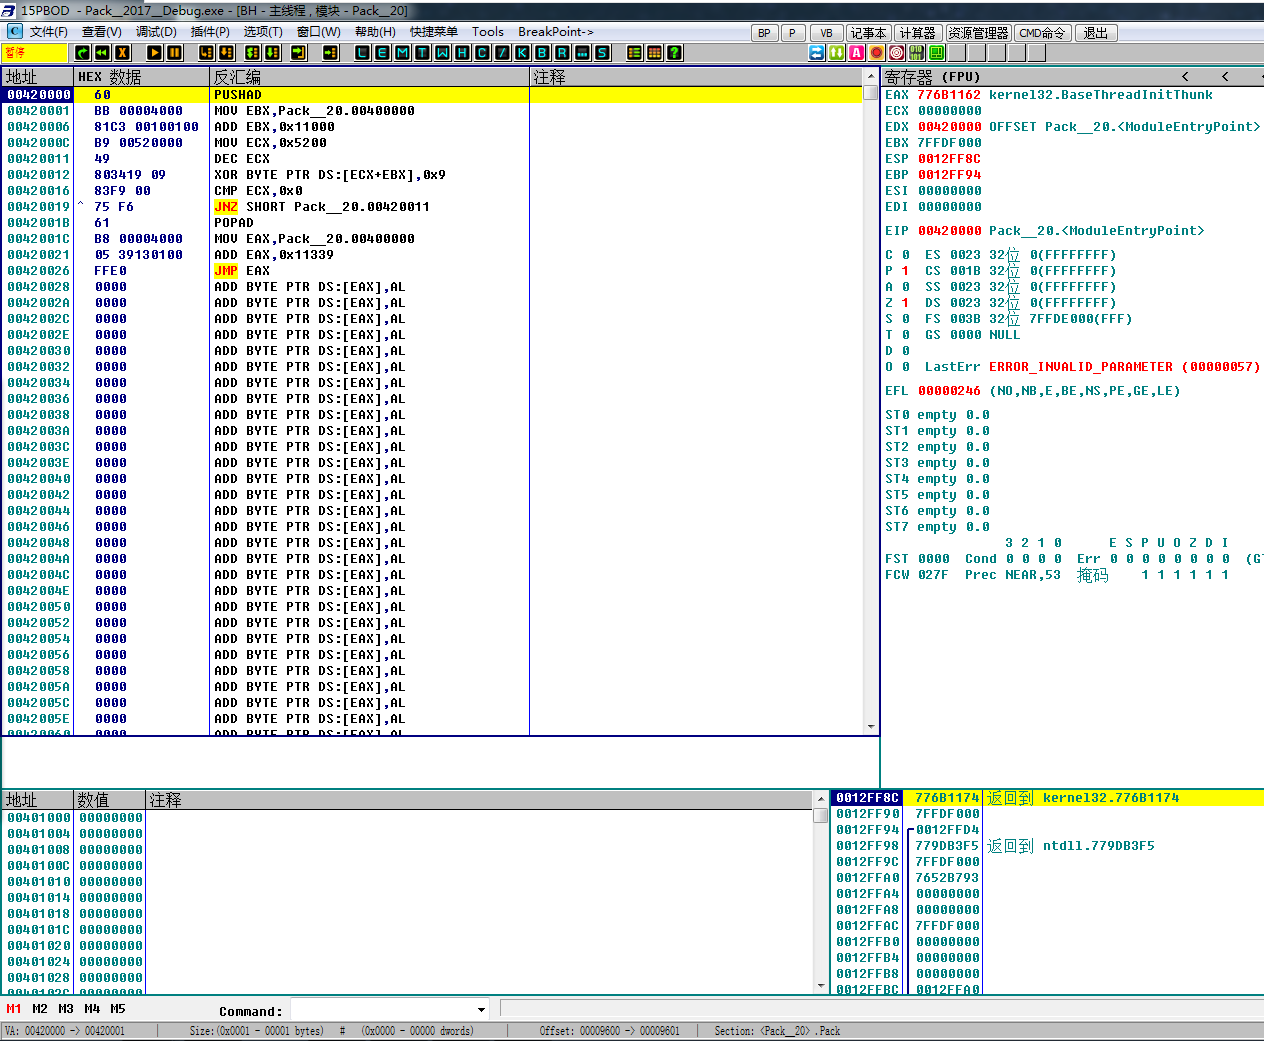Click the red record circle plugin icon
The width and height of the screenshot is (1264, 1041).
click(877, 53)
